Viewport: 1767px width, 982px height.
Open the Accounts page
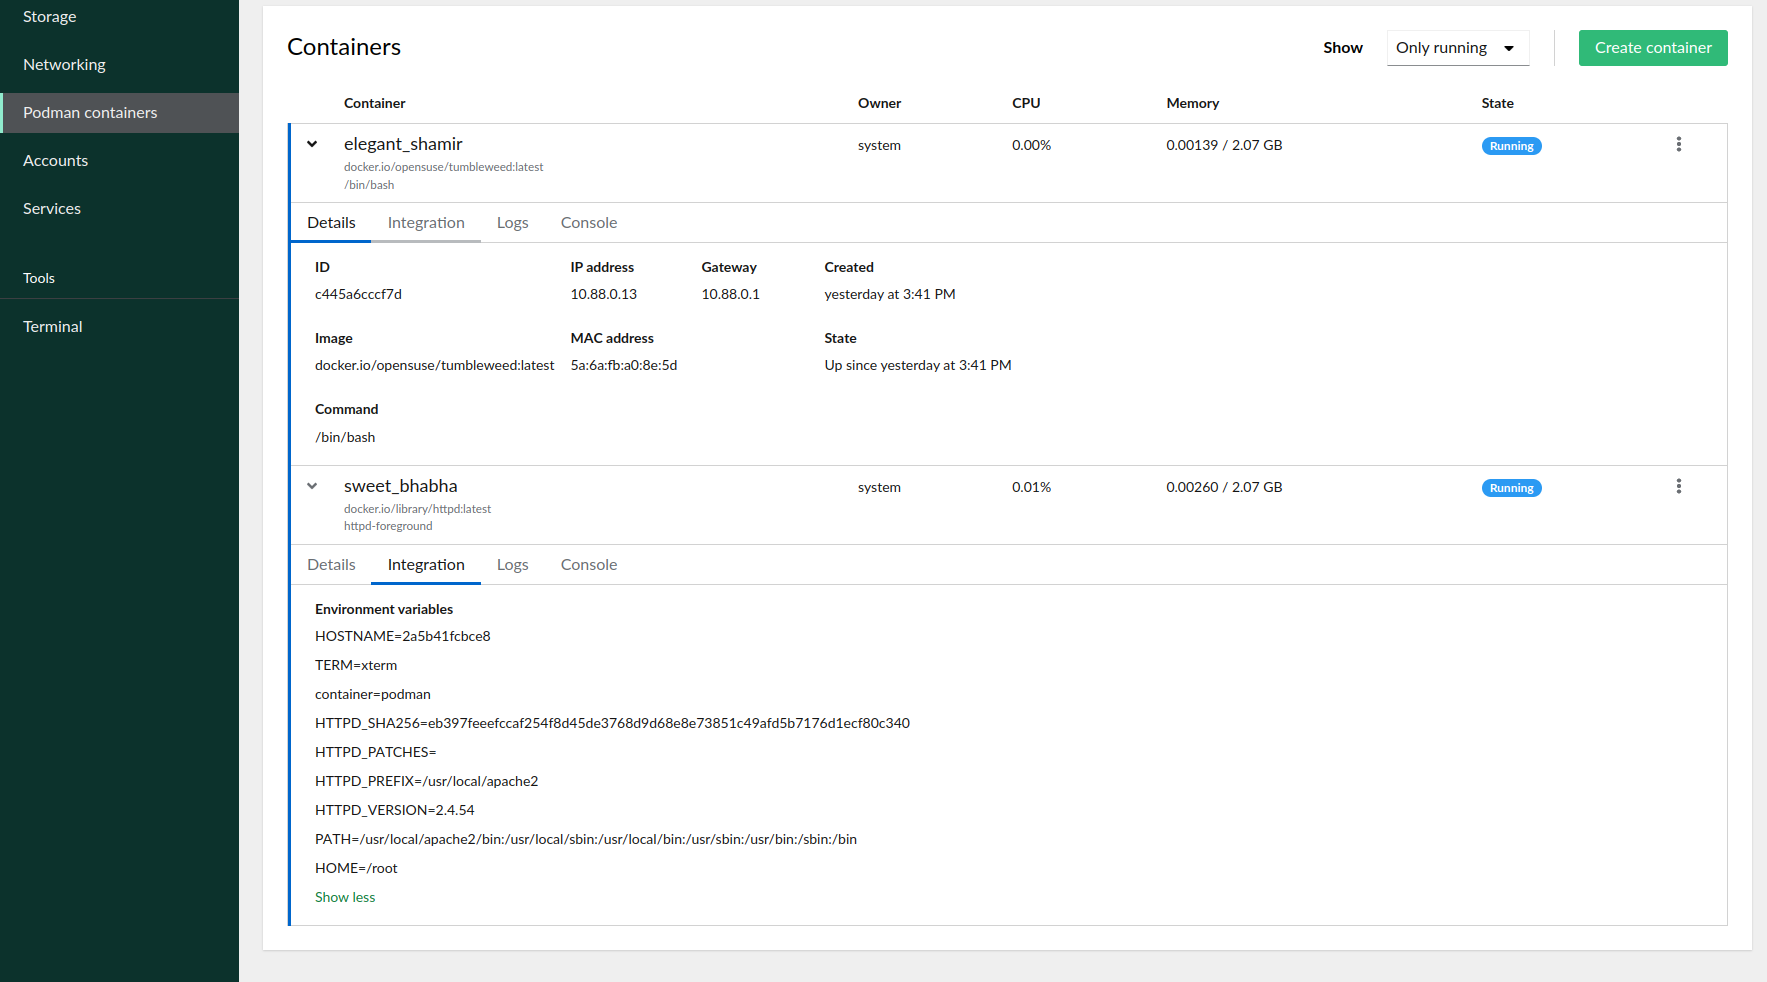tap(55, 160)
